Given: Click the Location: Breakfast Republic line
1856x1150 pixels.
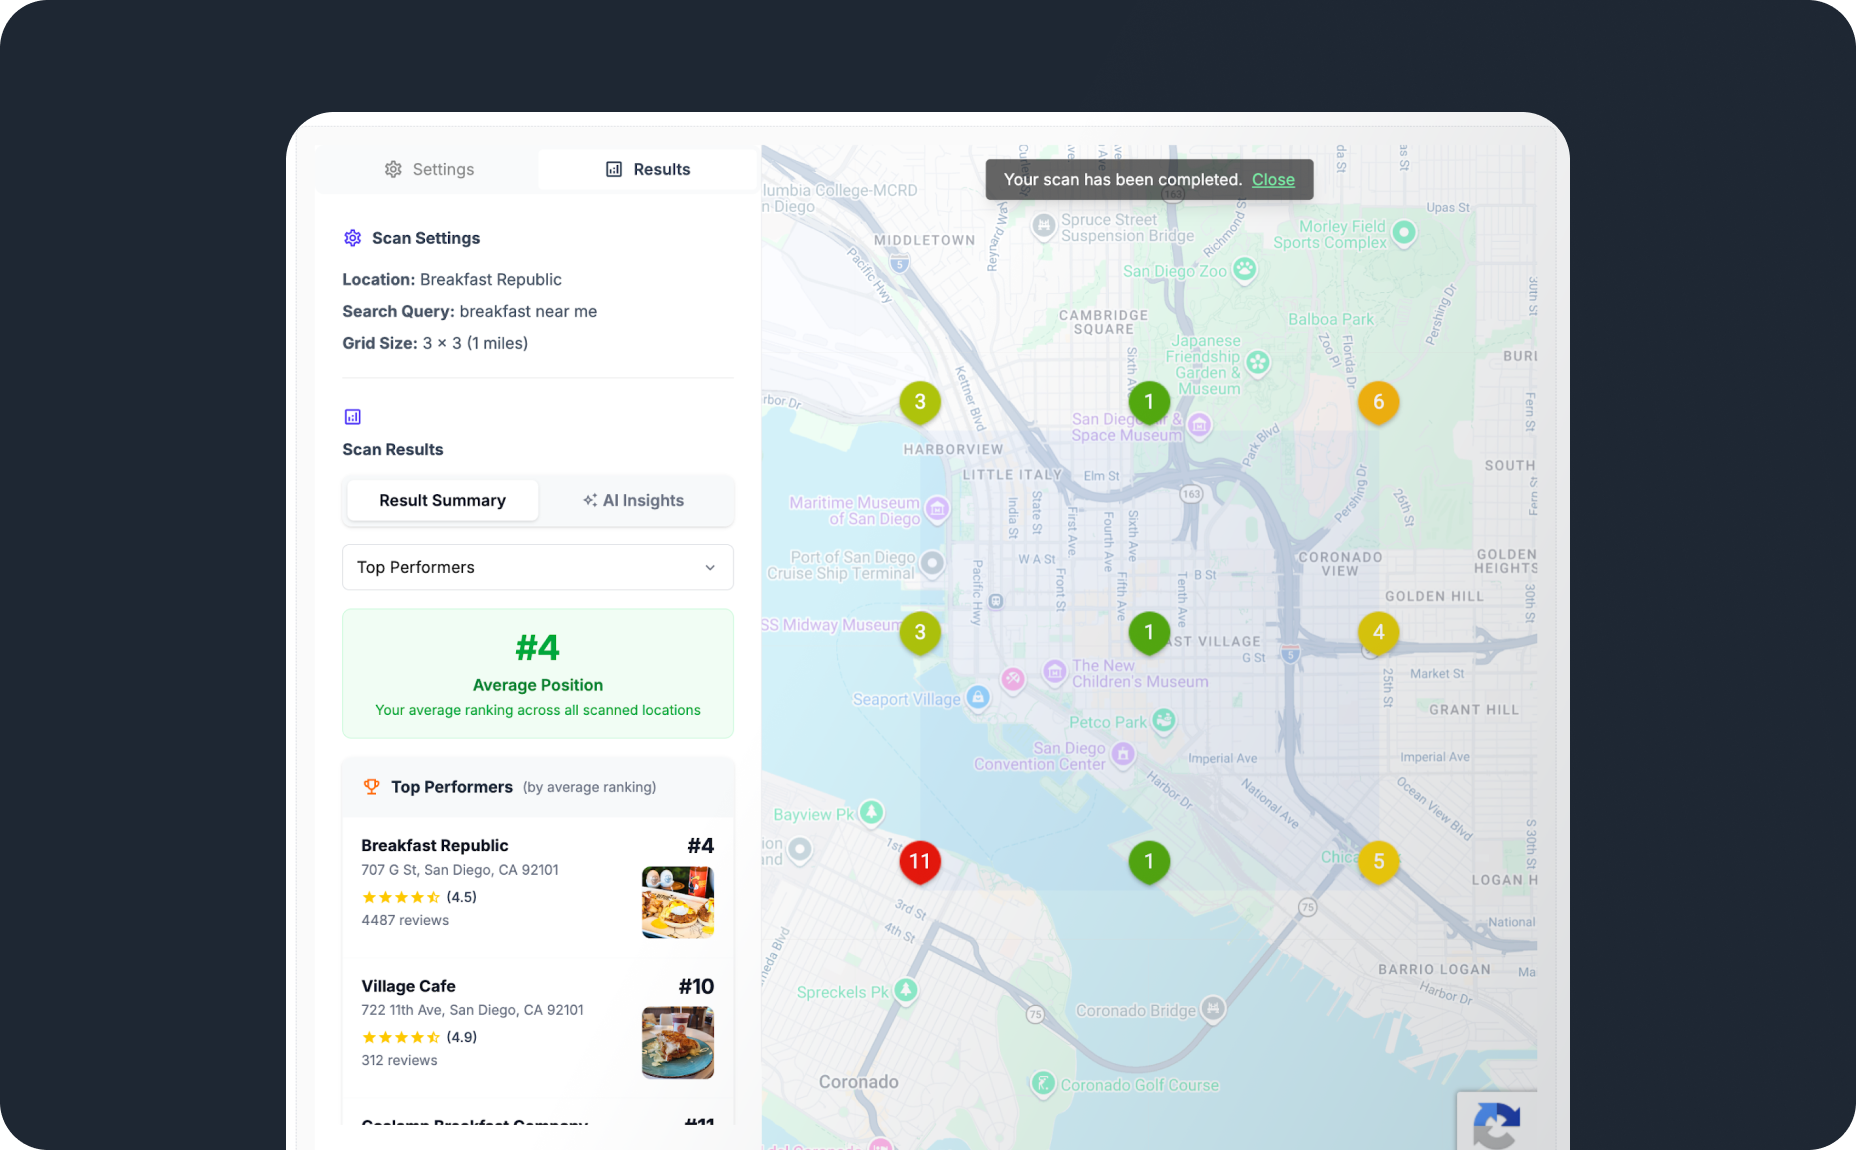Looking at the screenshot, I should coord(452,279).
